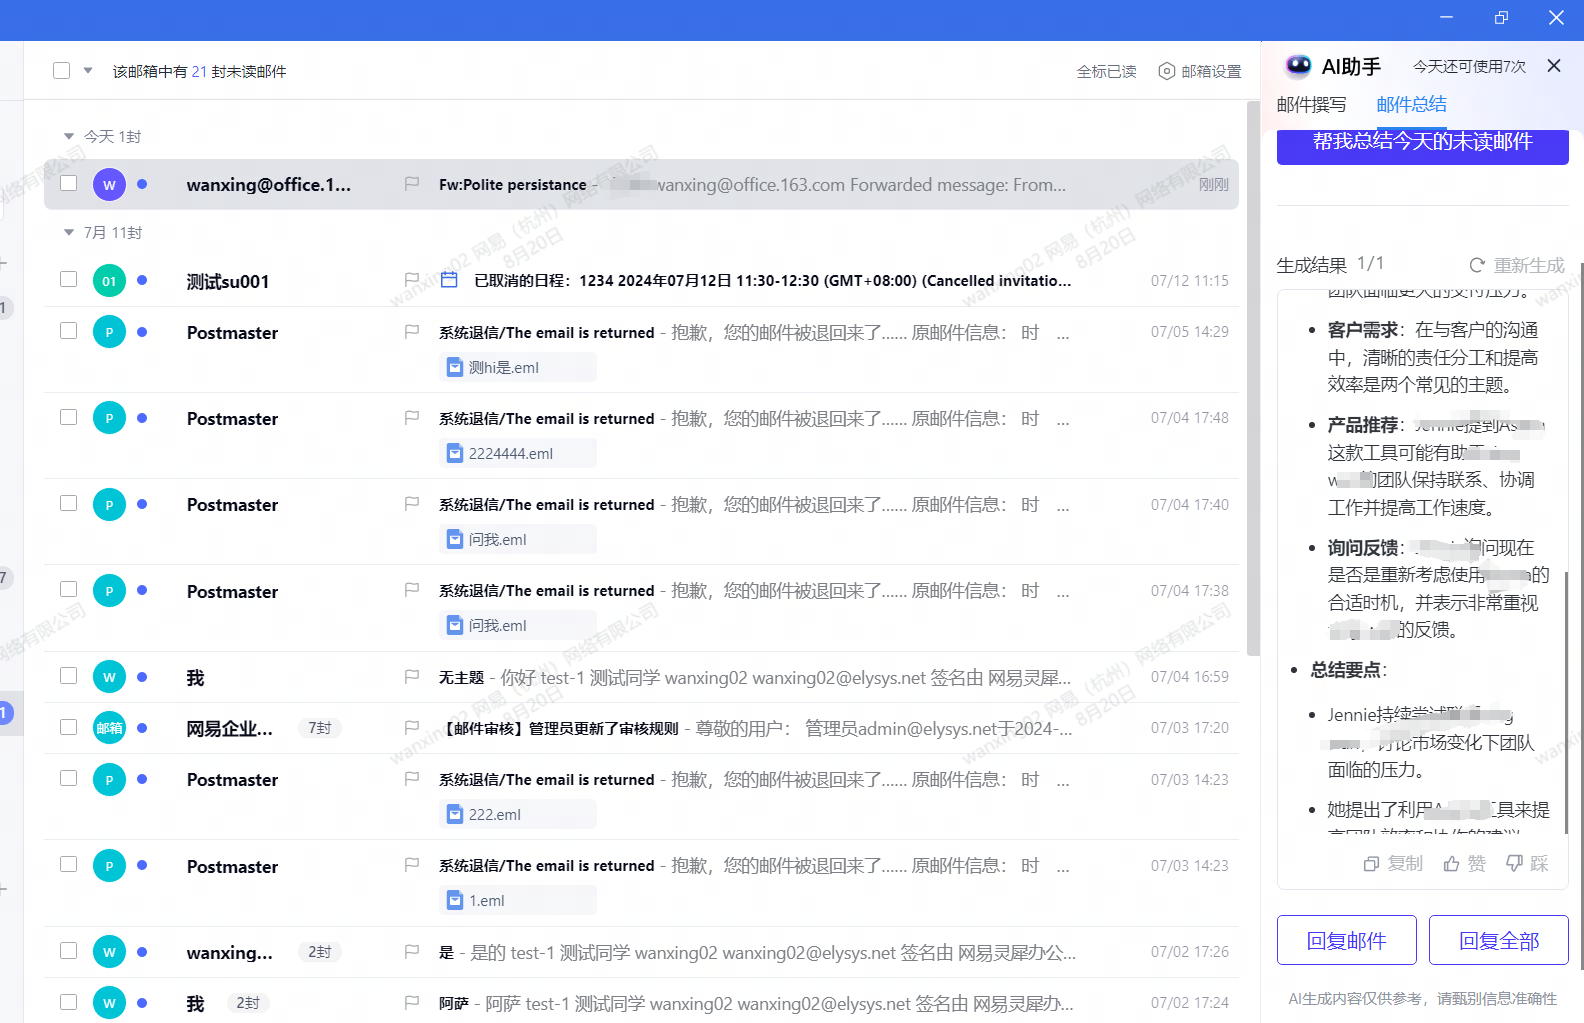
Task: Check the Postmaster 07/04 17:48 checkbox
Action: (x=69, y=417)
